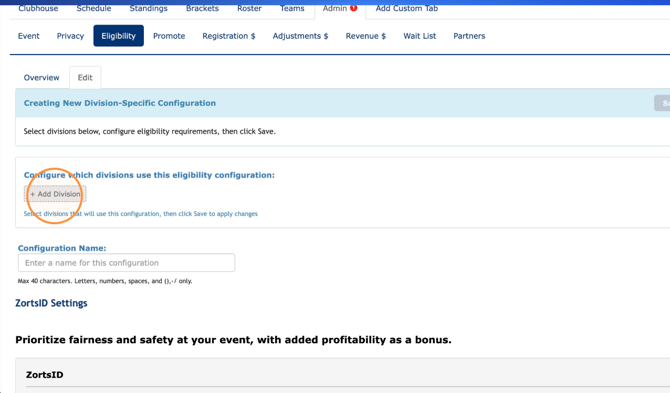This screenshot has height=393, width=670.
Task: Select the Edit sub-tab
Action: pyautogui.click(x=85, y=78)
